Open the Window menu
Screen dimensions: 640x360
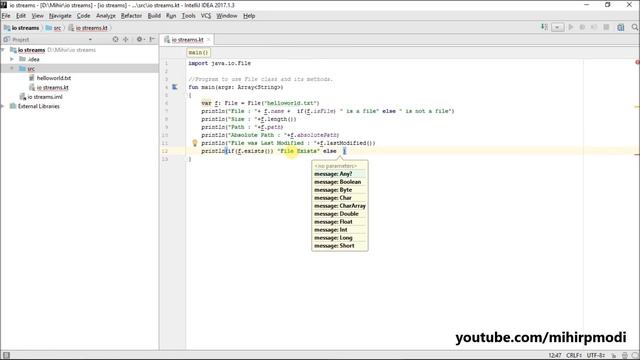point(227,16)
